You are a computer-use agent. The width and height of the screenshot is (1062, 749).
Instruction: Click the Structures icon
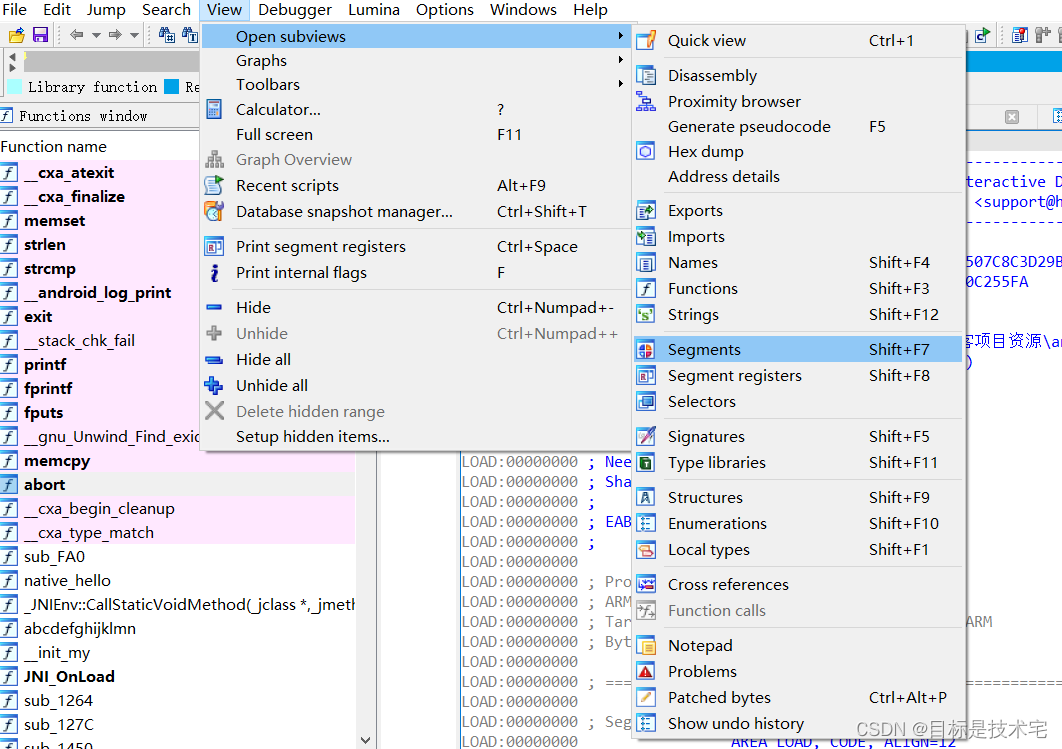646,498
